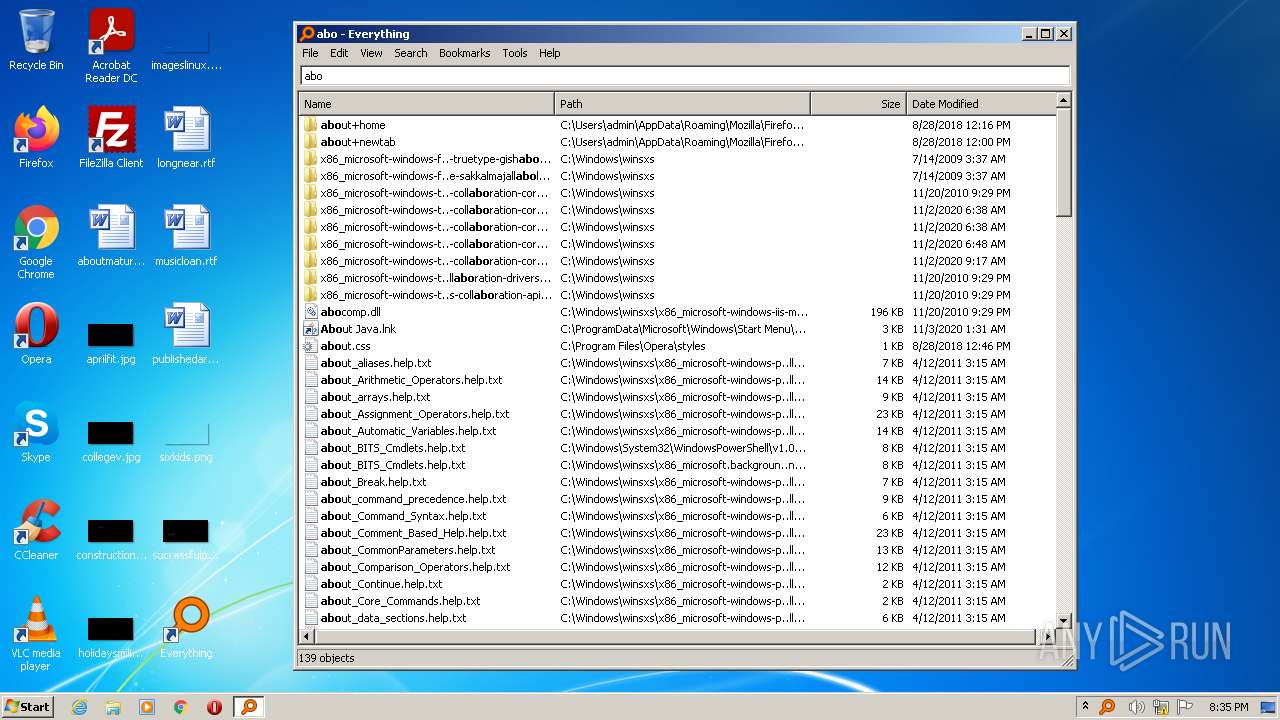Open the Search menu
The height and width of the screenshot is (720, 1280).
coord(410,53)
